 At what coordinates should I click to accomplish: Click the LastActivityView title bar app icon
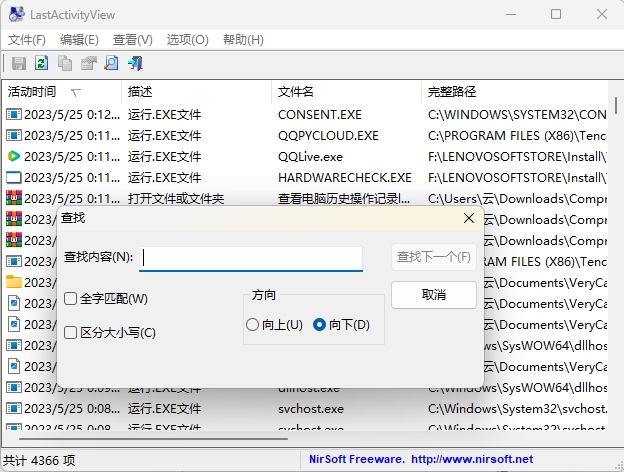17,15
